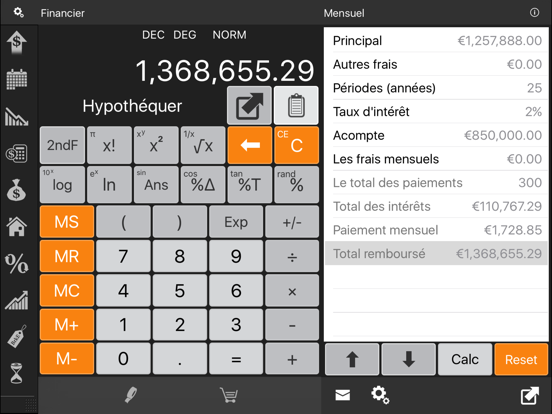Click the envelope mail icon
This screenshot has width=552, height=414.
[343, 395]
